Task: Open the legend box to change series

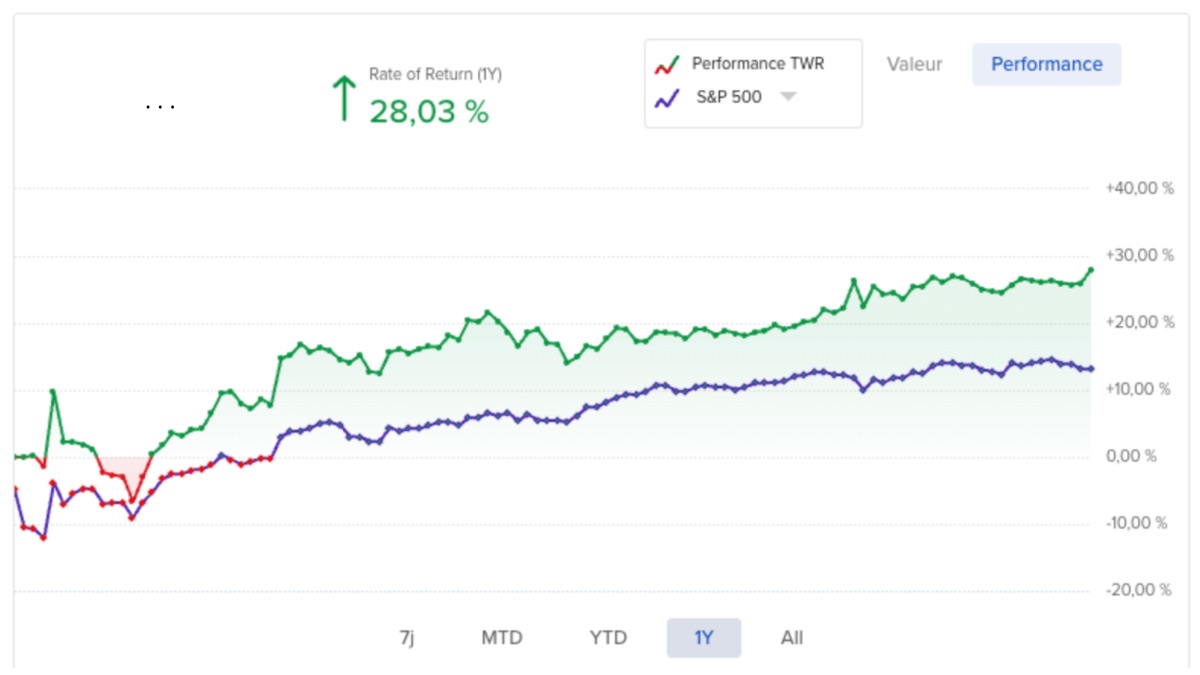Action: 752,83
